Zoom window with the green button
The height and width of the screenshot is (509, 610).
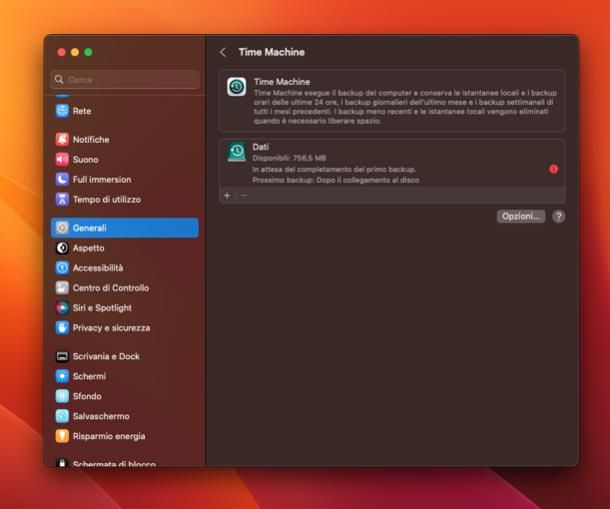point(88,52)
